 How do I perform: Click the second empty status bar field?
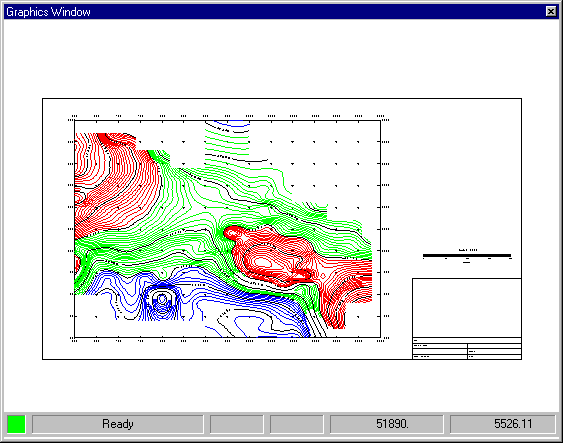297,424
